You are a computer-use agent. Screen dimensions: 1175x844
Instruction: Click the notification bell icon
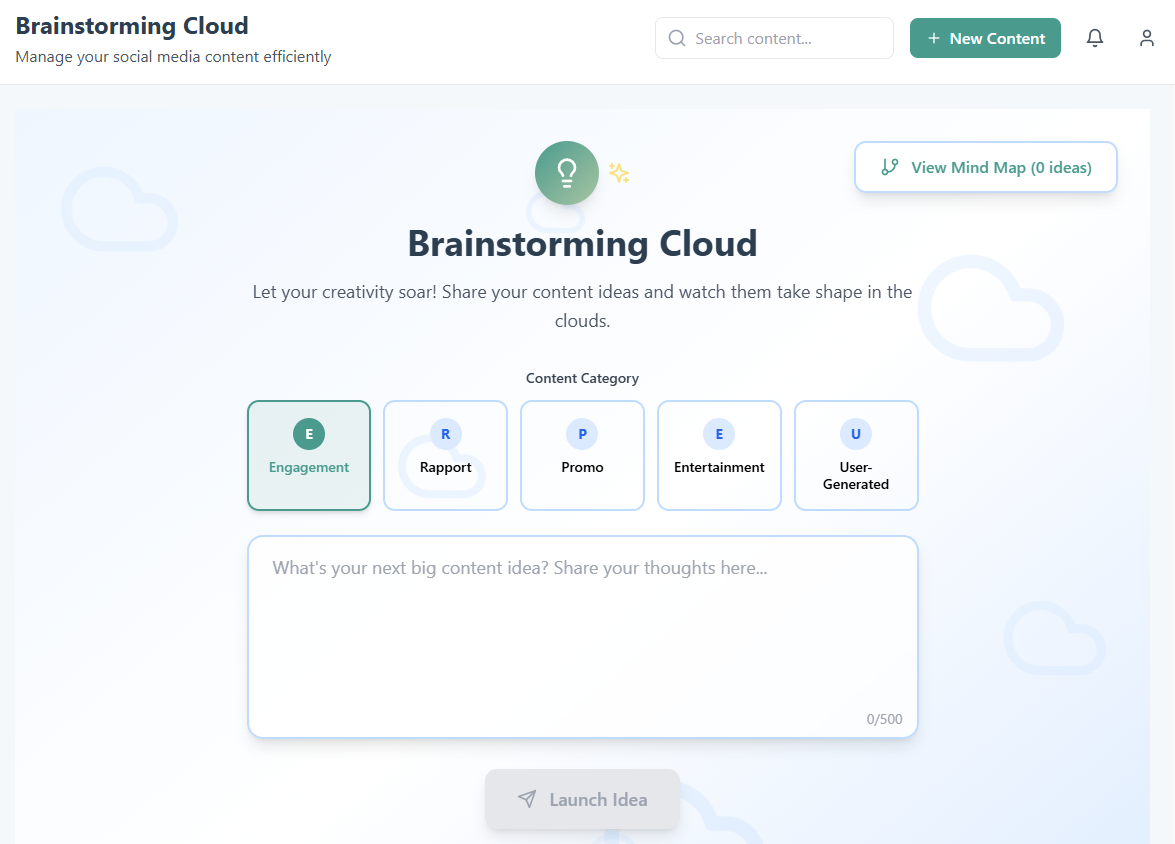click(x=1095, y=37)
